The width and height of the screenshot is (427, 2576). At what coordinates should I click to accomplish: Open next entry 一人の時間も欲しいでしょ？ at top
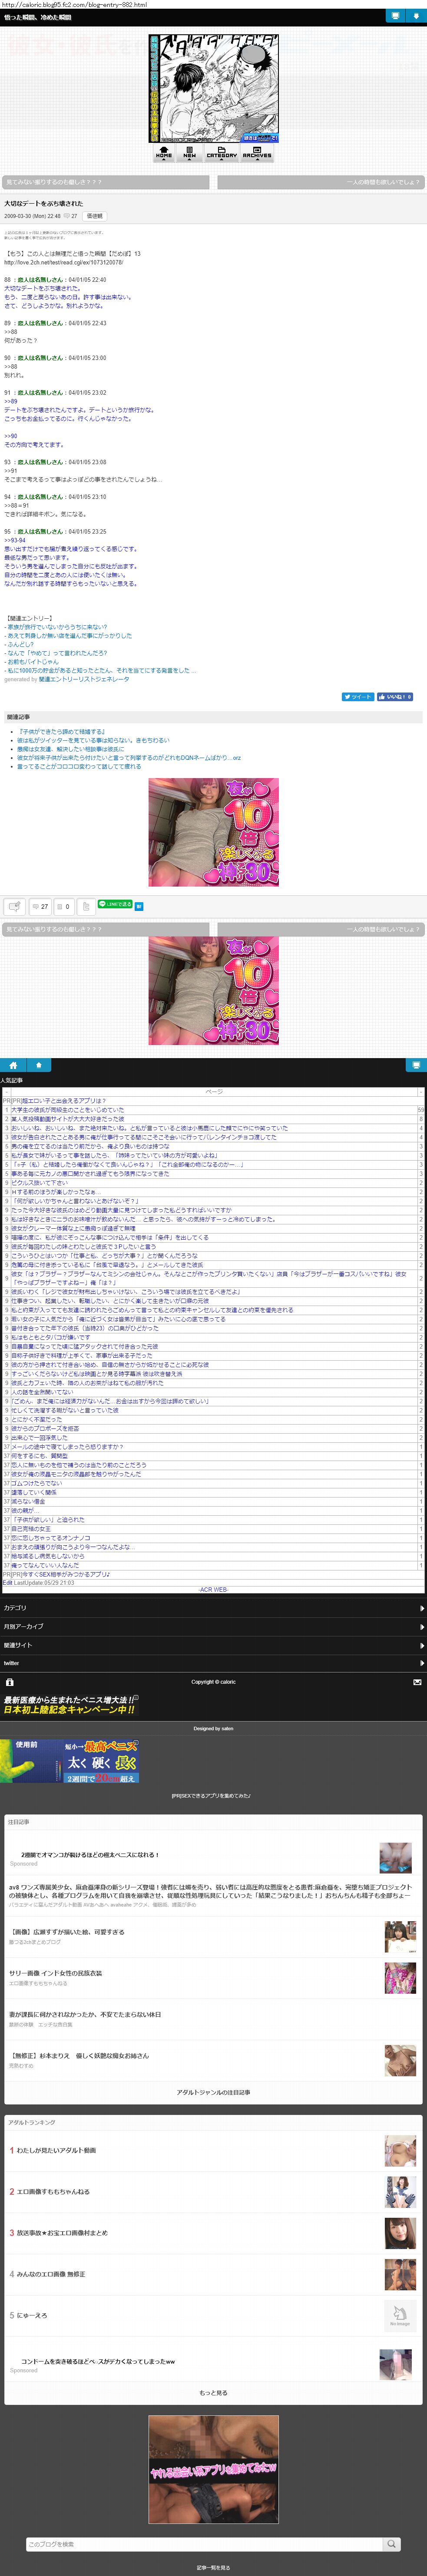[x=320, y=182]
